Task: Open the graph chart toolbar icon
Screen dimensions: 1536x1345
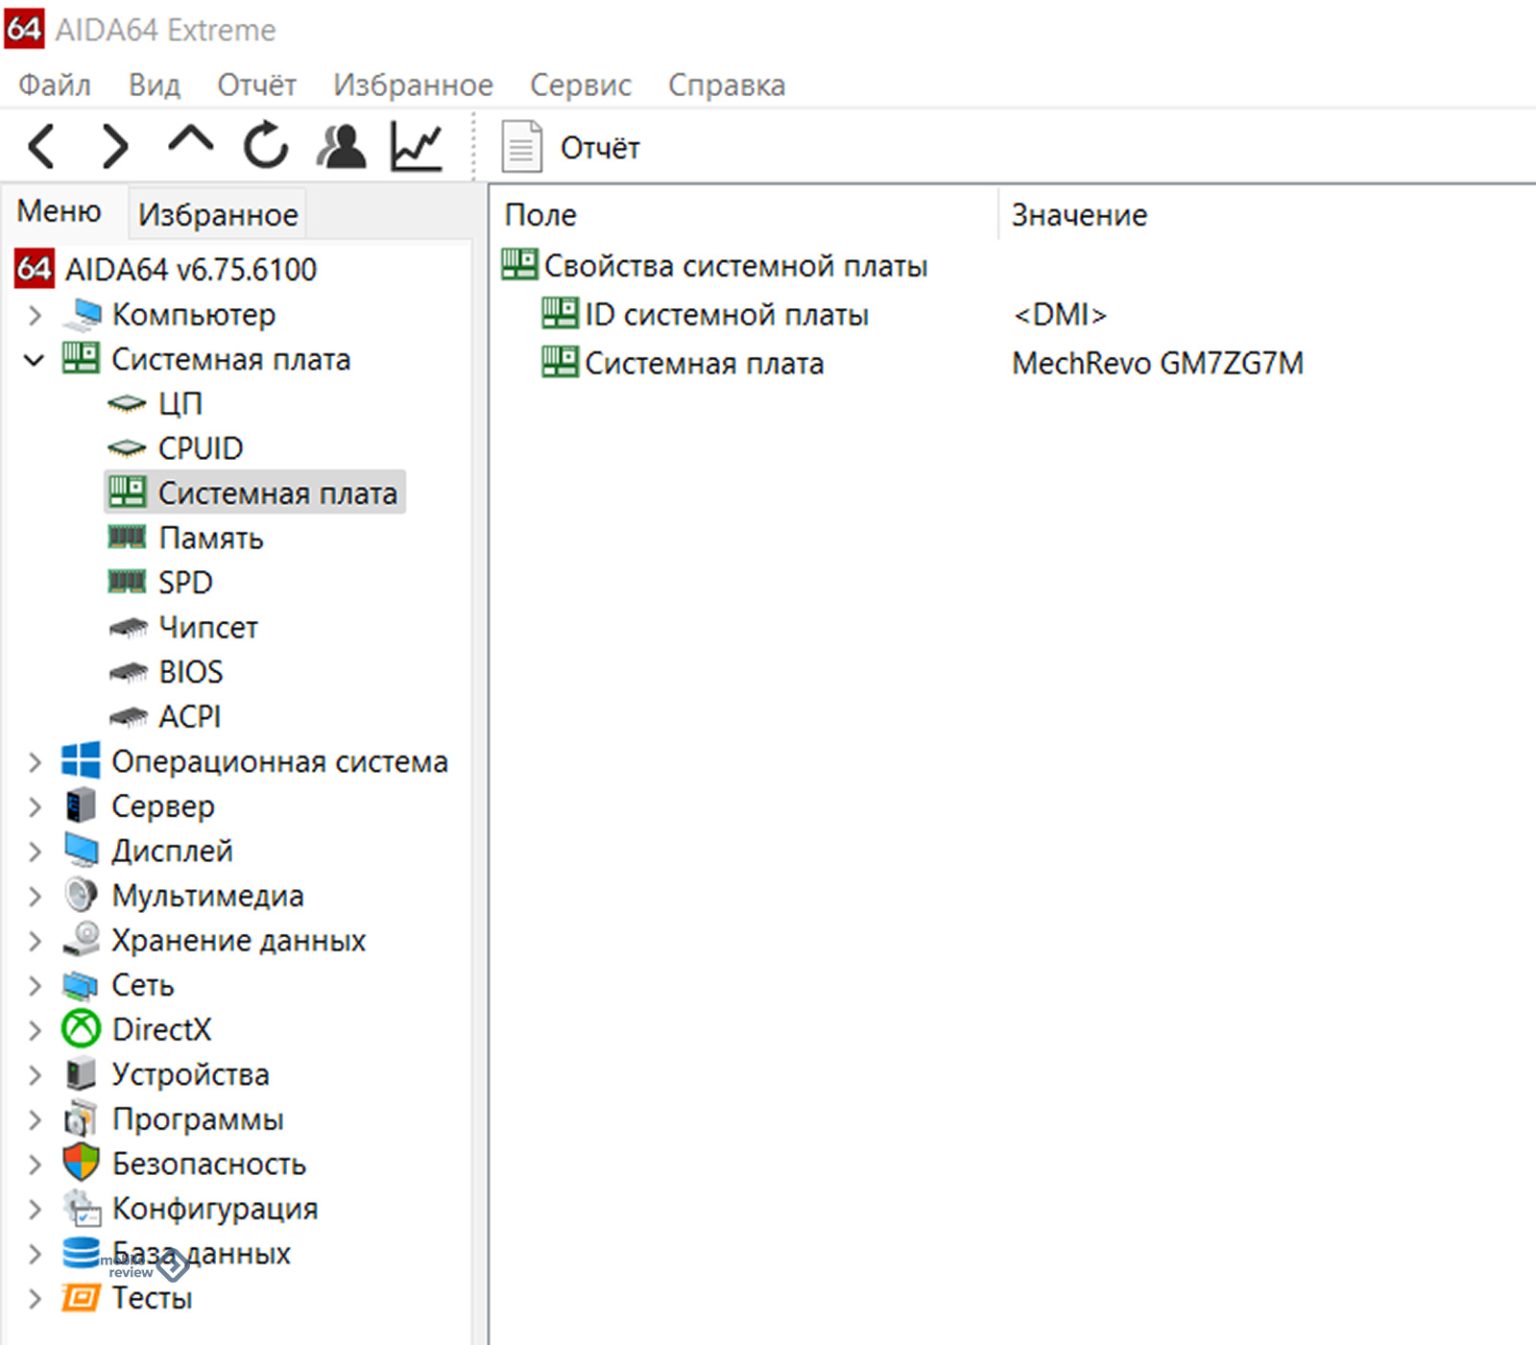Action: click(x=416, y=147)
